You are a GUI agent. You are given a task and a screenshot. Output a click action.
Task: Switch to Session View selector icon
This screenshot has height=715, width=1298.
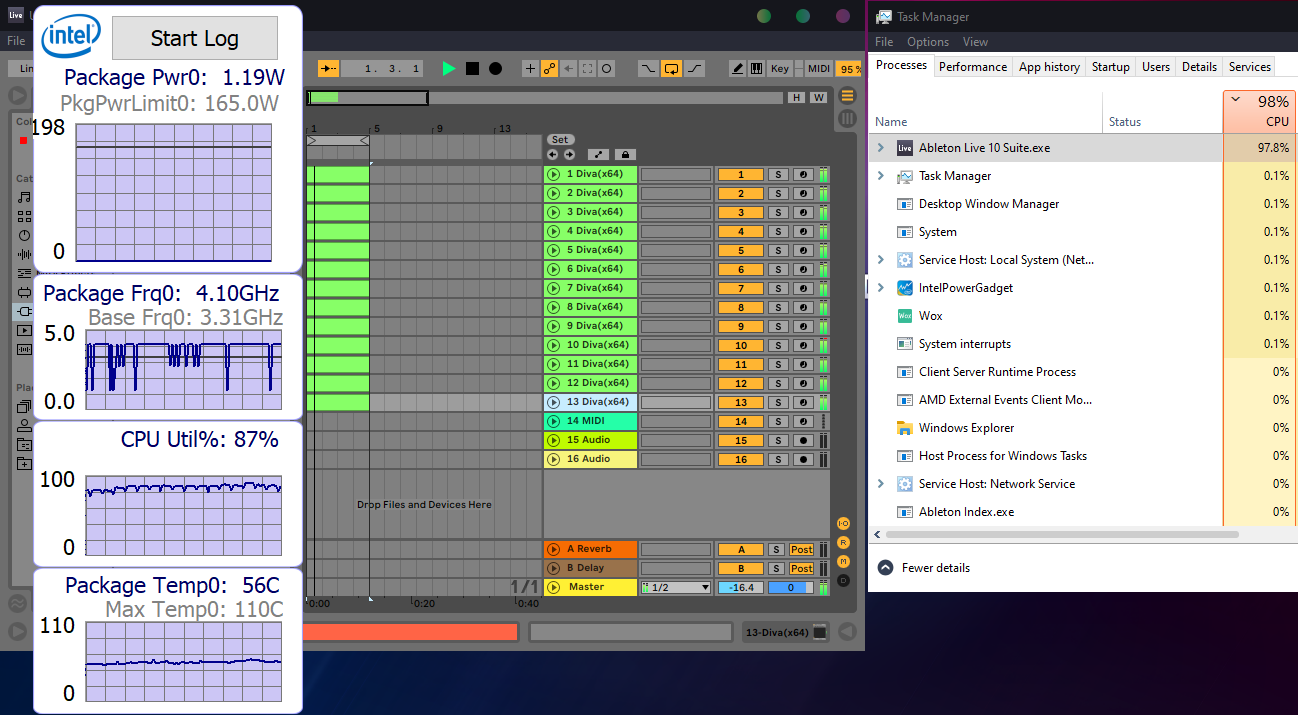point(847,119)
